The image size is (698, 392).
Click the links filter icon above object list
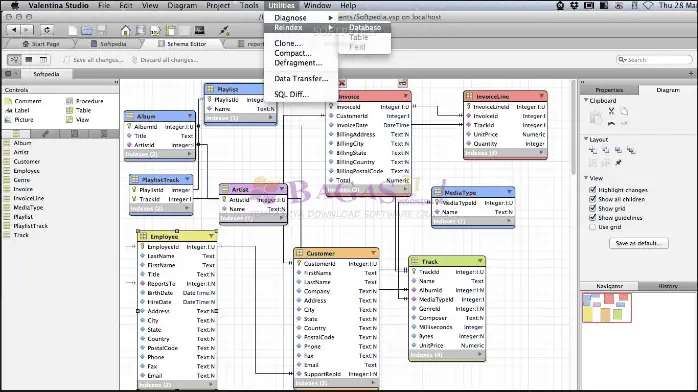coord(45,133)
